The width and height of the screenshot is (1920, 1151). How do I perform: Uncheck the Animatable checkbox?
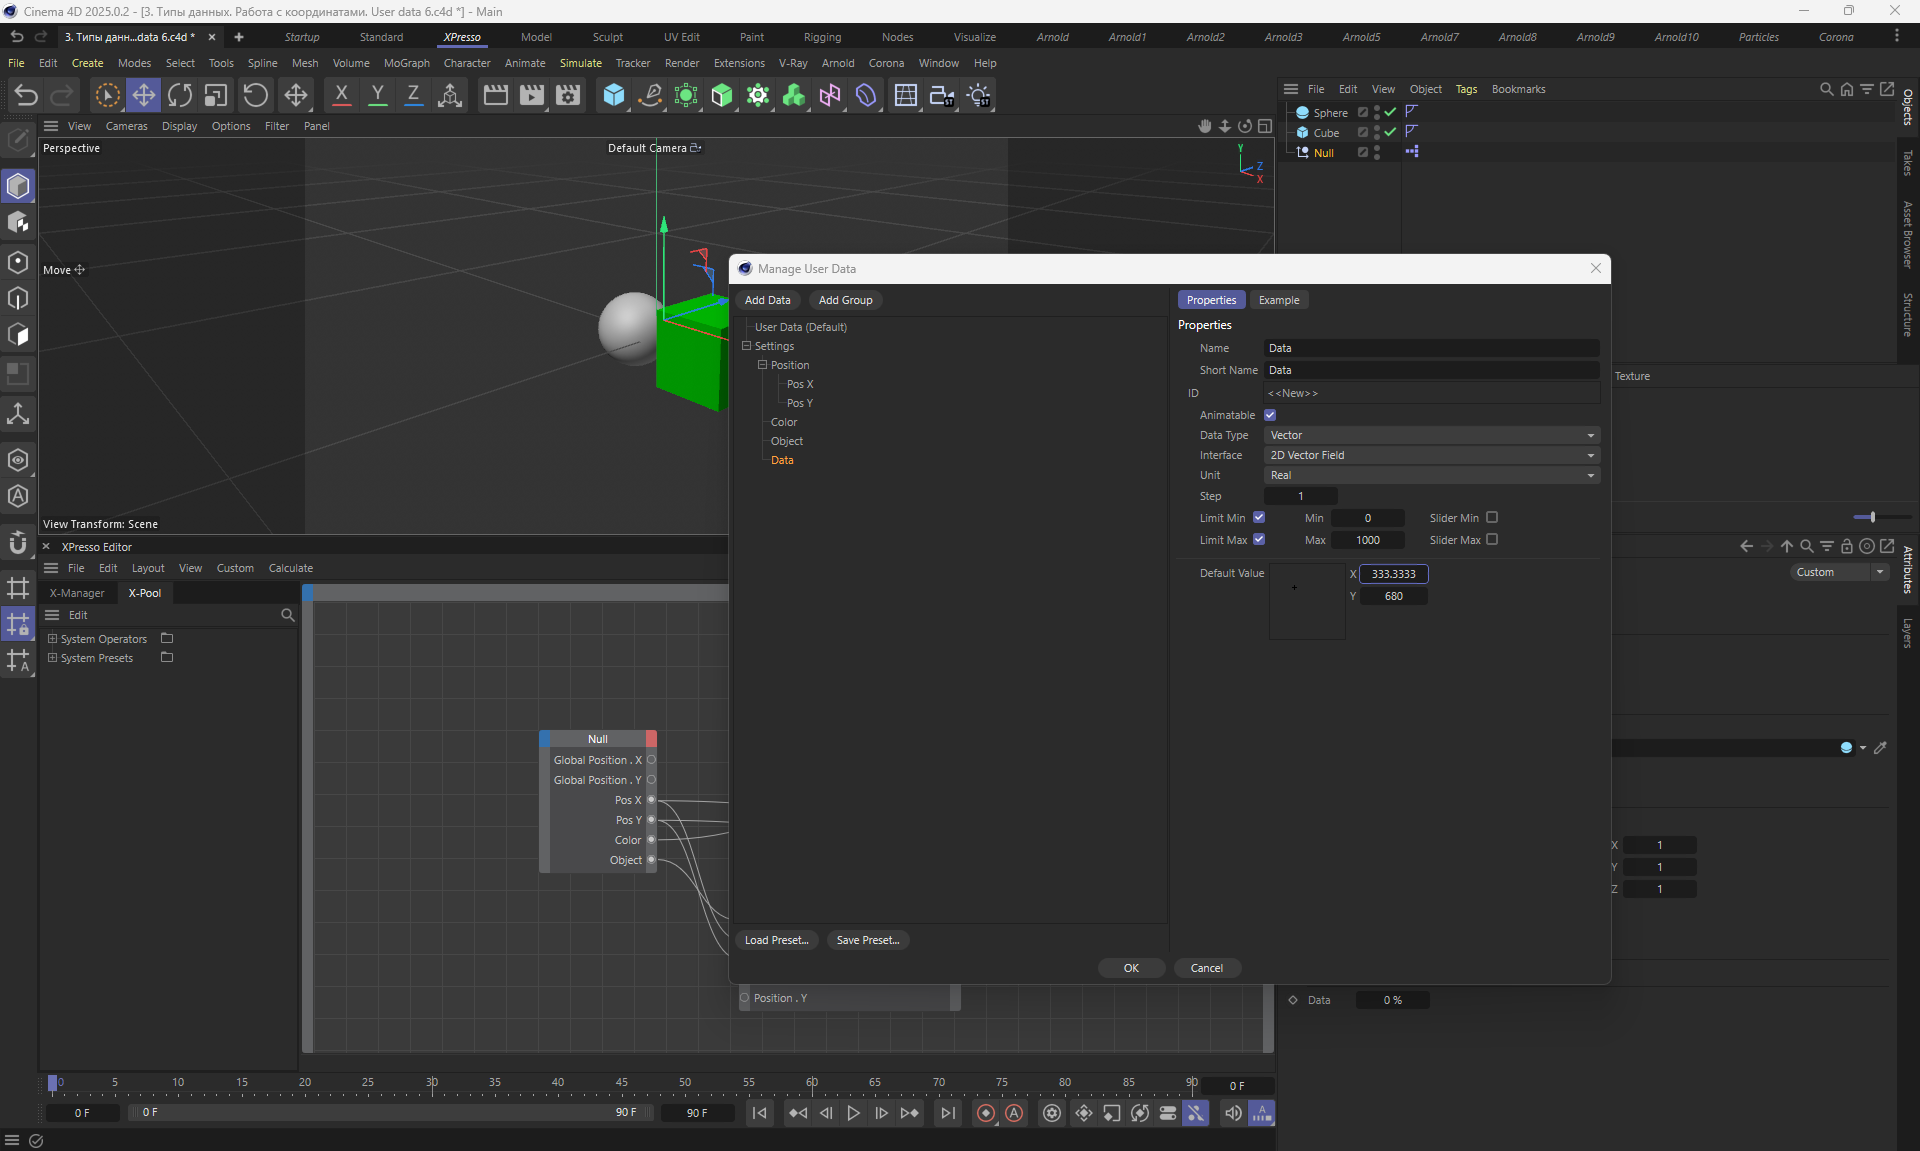pyautogui.click(x=1270, y=415)
